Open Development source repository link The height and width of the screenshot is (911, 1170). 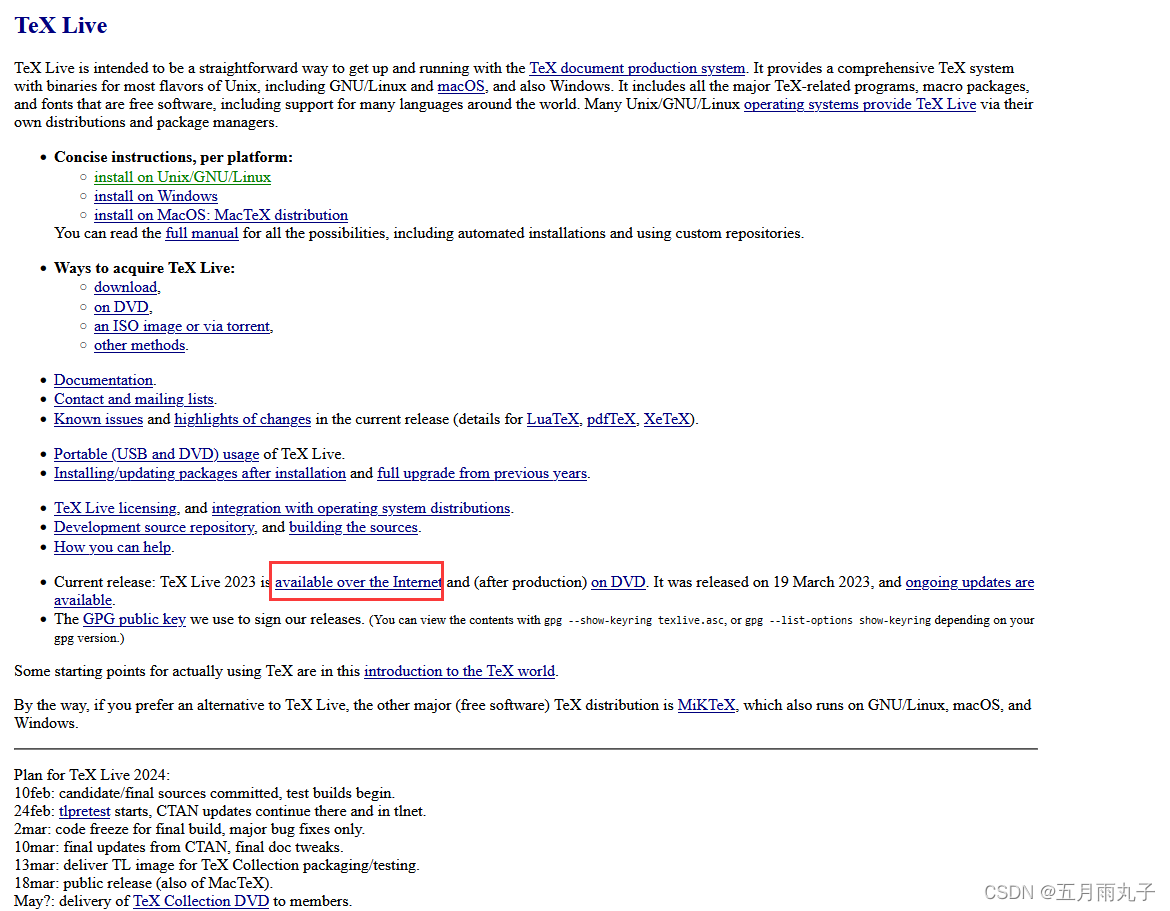(x=154, y=527)
